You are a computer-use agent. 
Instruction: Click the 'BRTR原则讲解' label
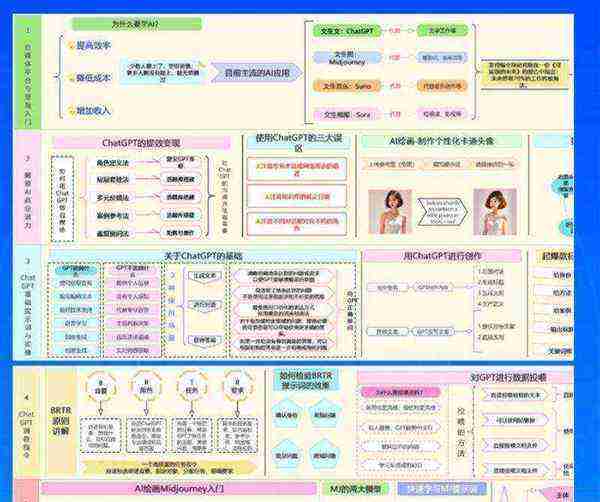pos(61,421)
